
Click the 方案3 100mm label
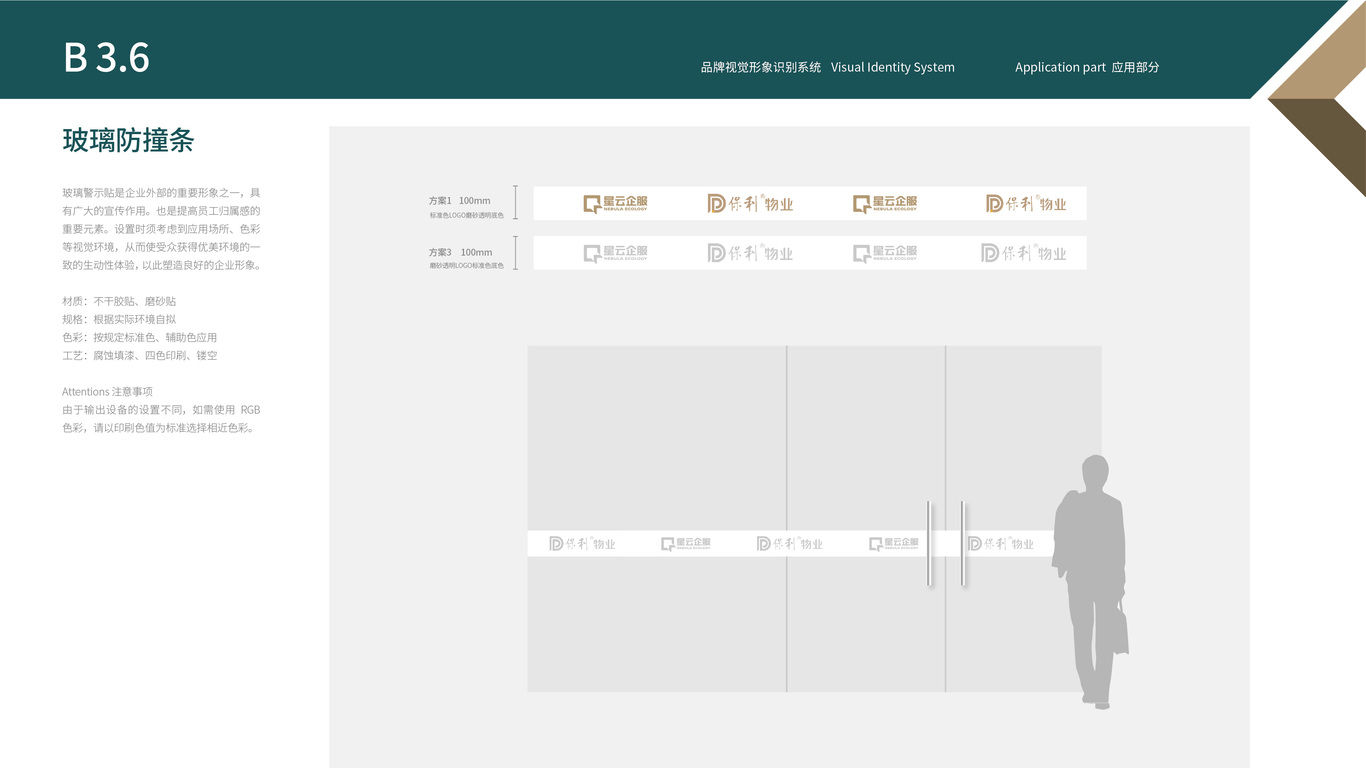click(x=461, y=252)
